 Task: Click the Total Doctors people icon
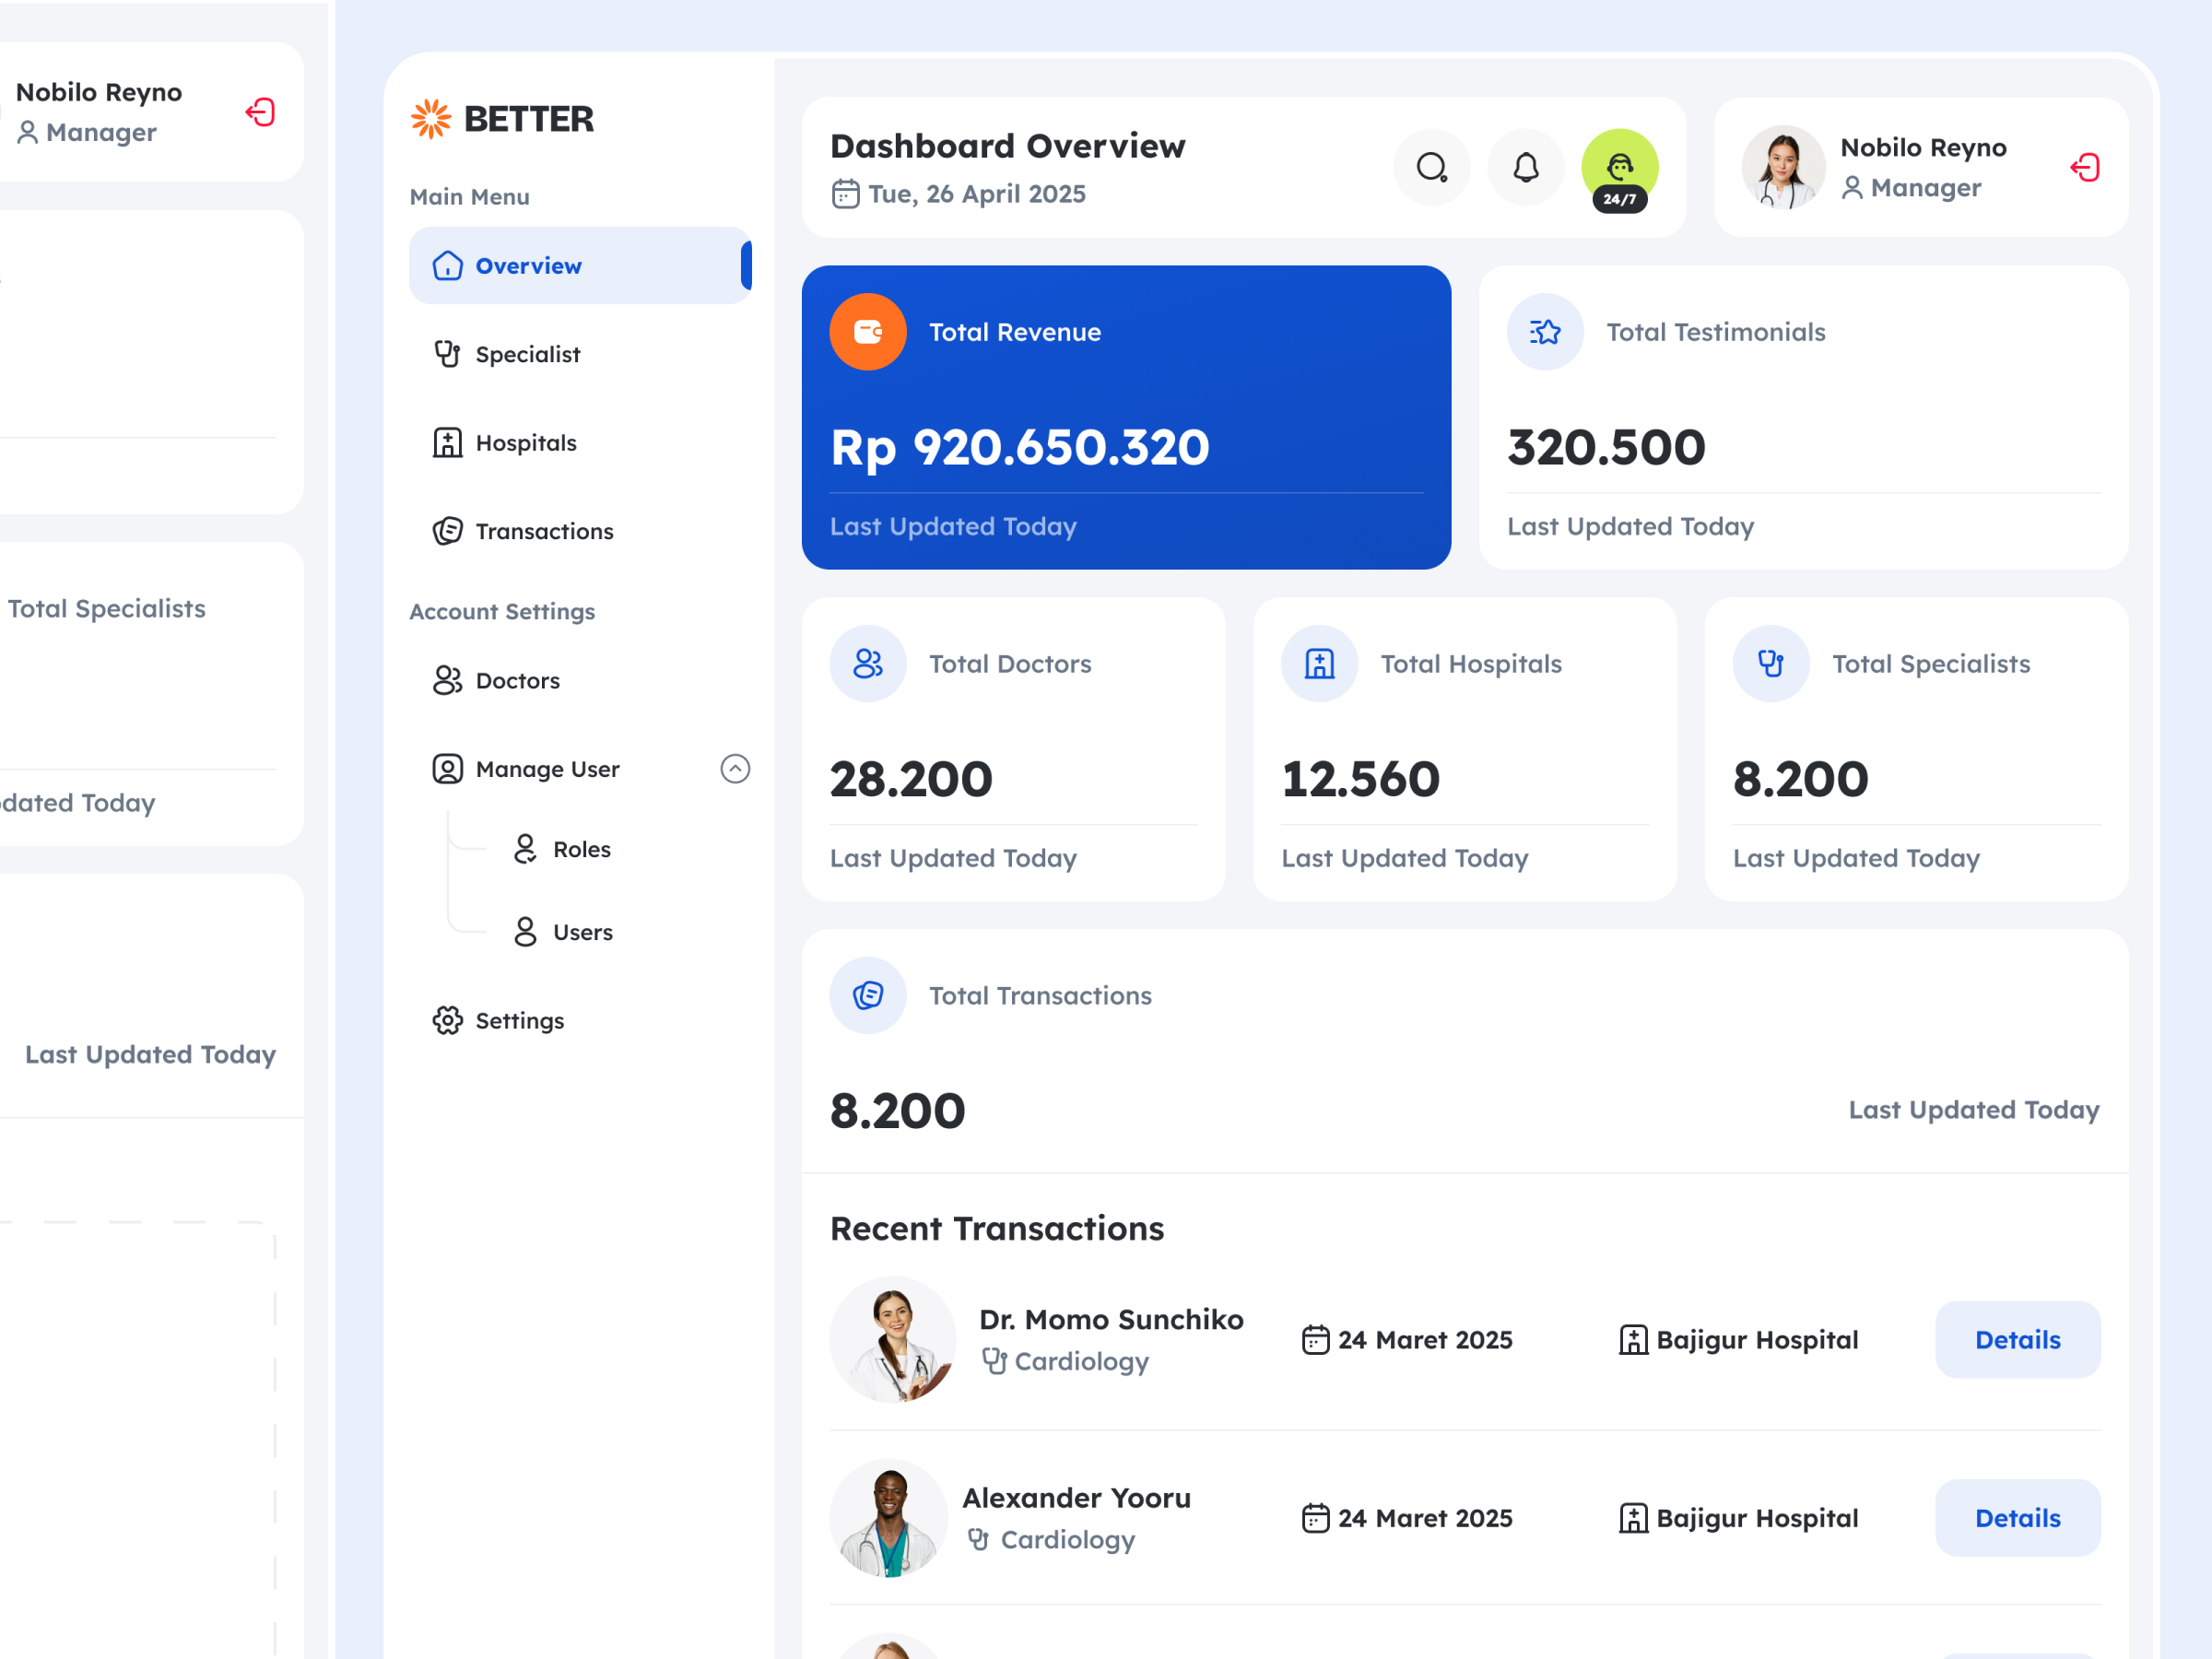[x=867, y=664]
